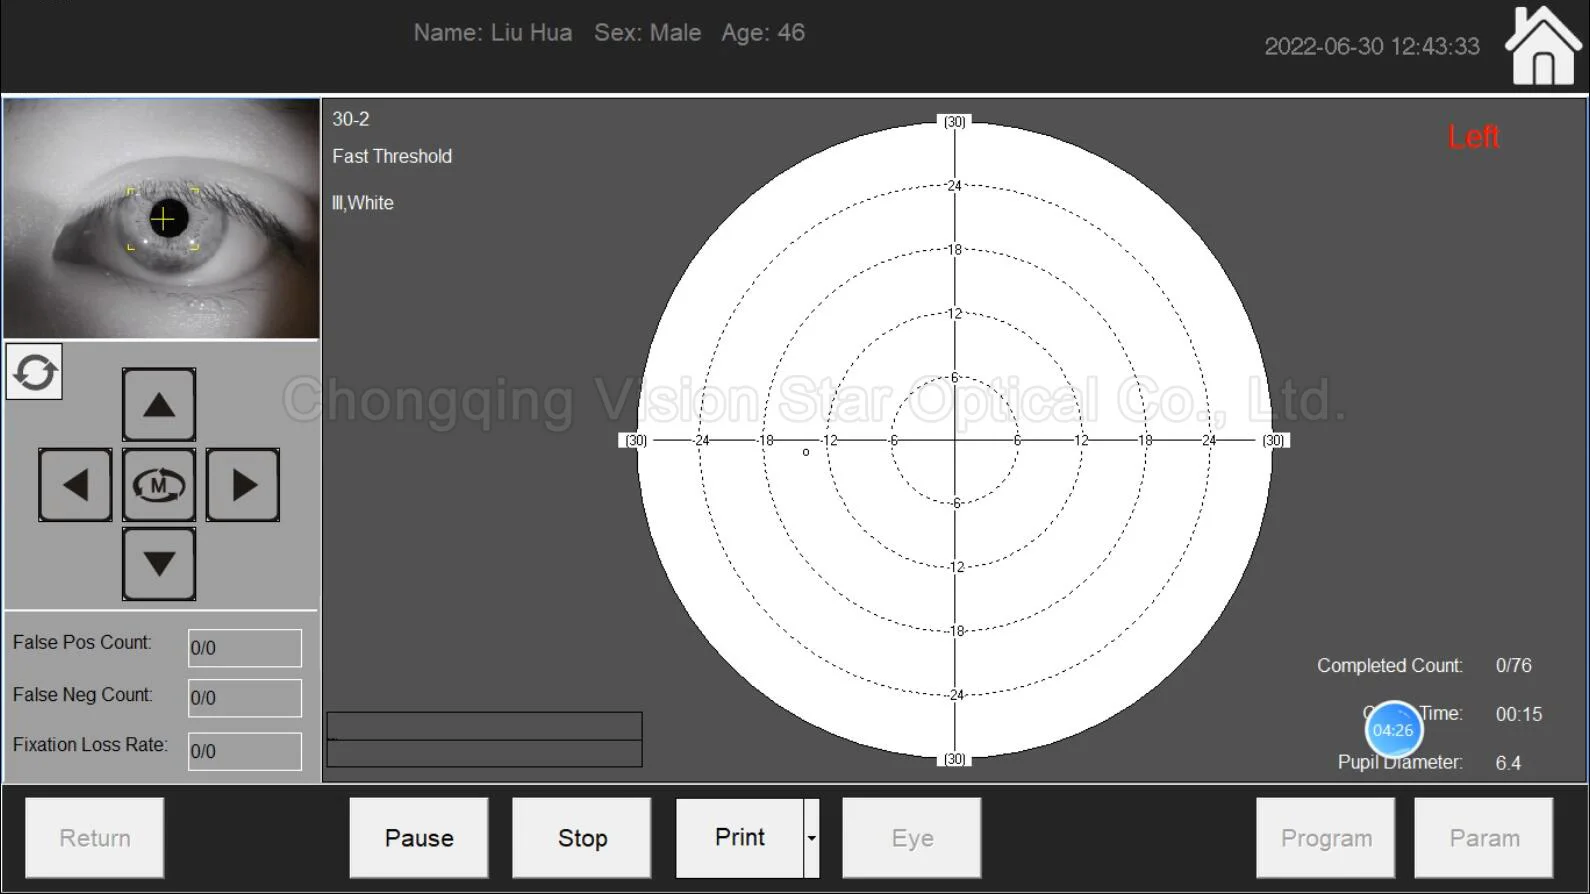Click the Fixation Loss Rate field

245,751
